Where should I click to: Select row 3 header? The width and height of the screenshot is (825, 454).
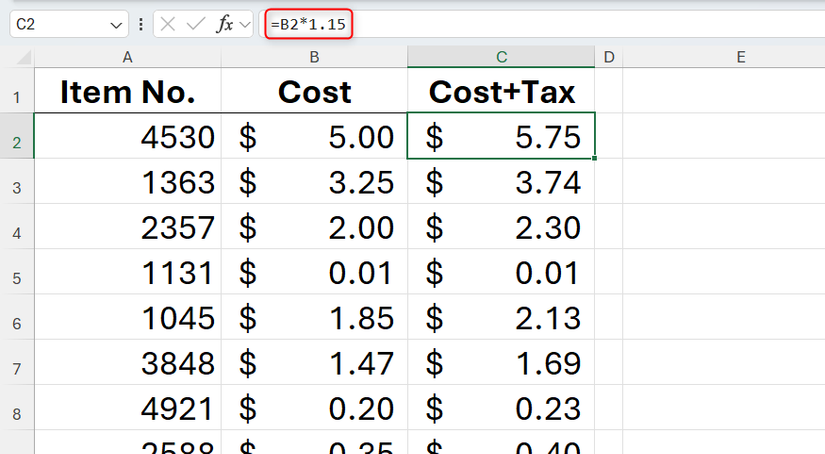pos(17,181)
